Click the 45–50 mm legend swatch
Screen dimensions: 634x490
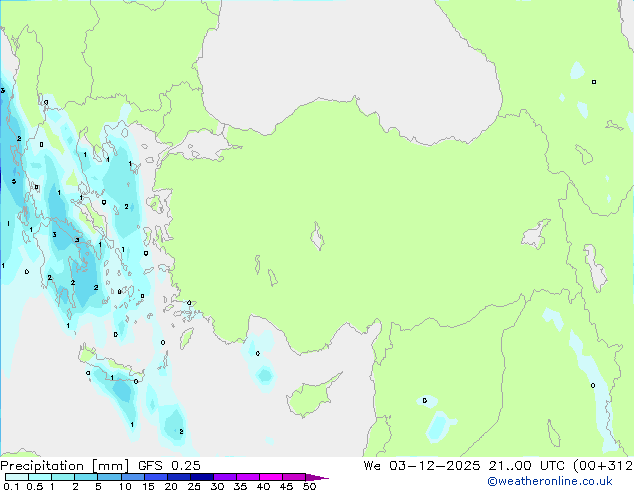(294, 477)
